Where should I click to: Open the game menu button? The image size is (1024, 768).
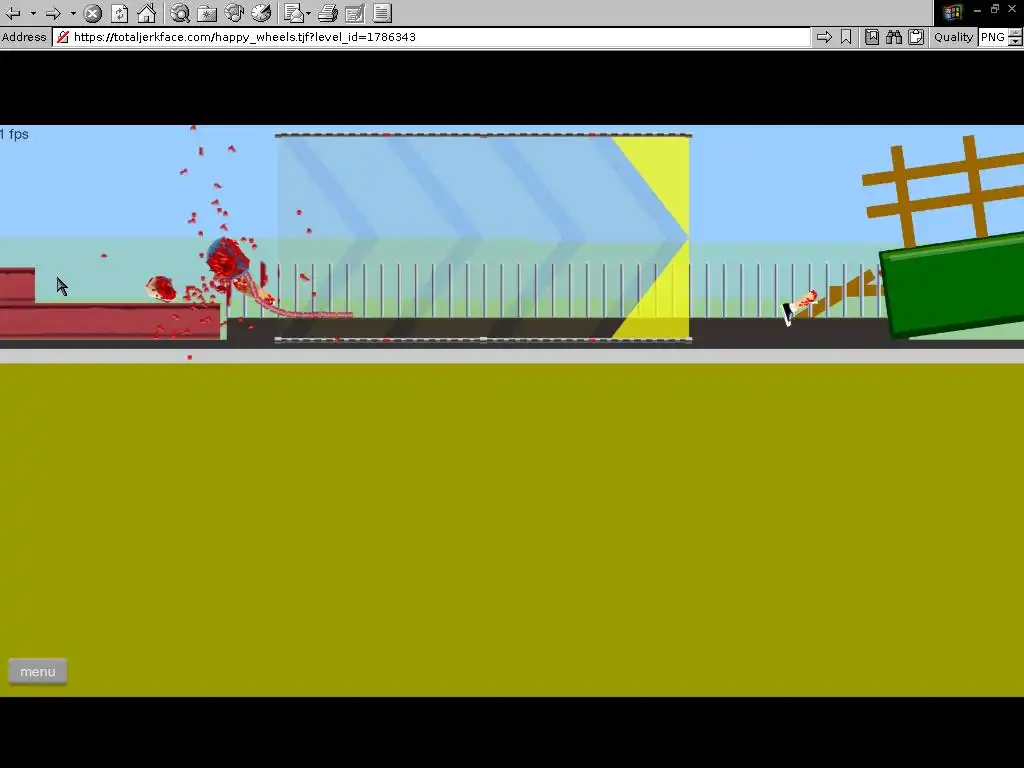click(38, 671)
